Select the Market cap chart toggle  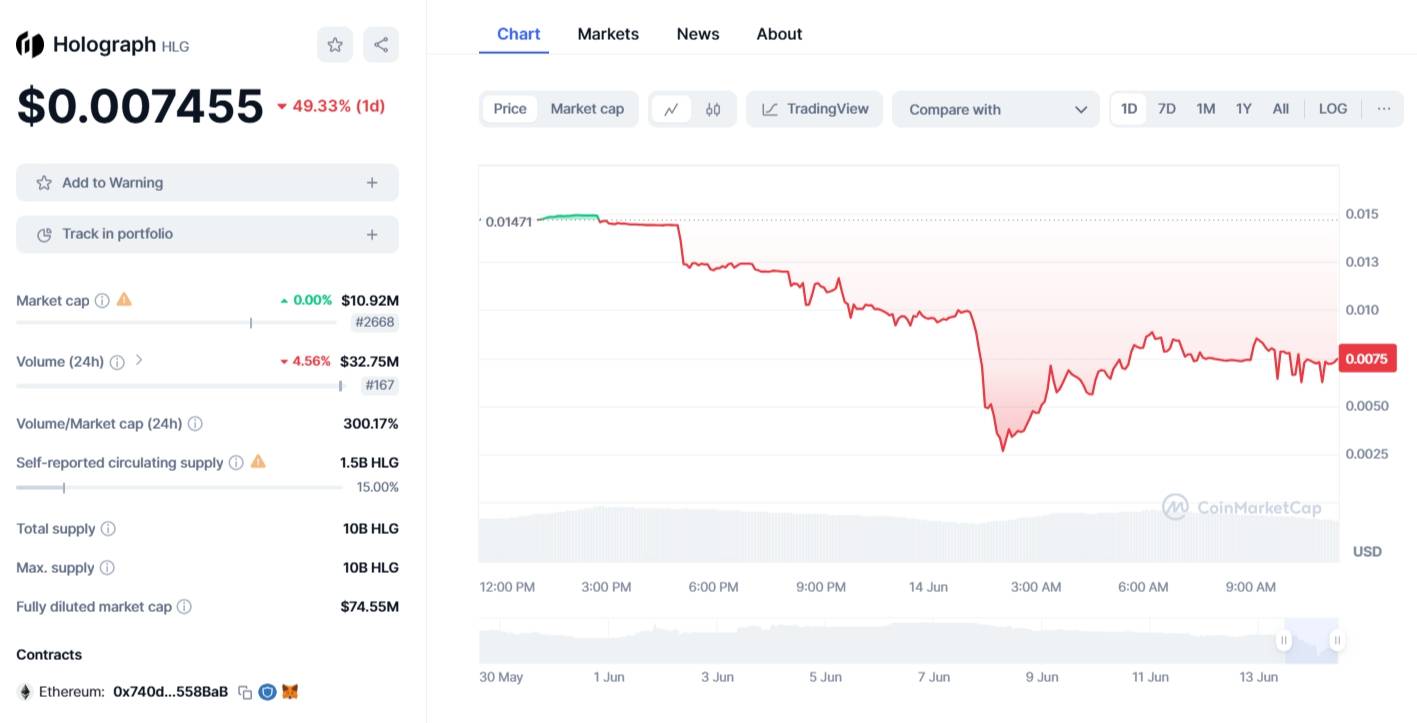[x=587, y=109]
